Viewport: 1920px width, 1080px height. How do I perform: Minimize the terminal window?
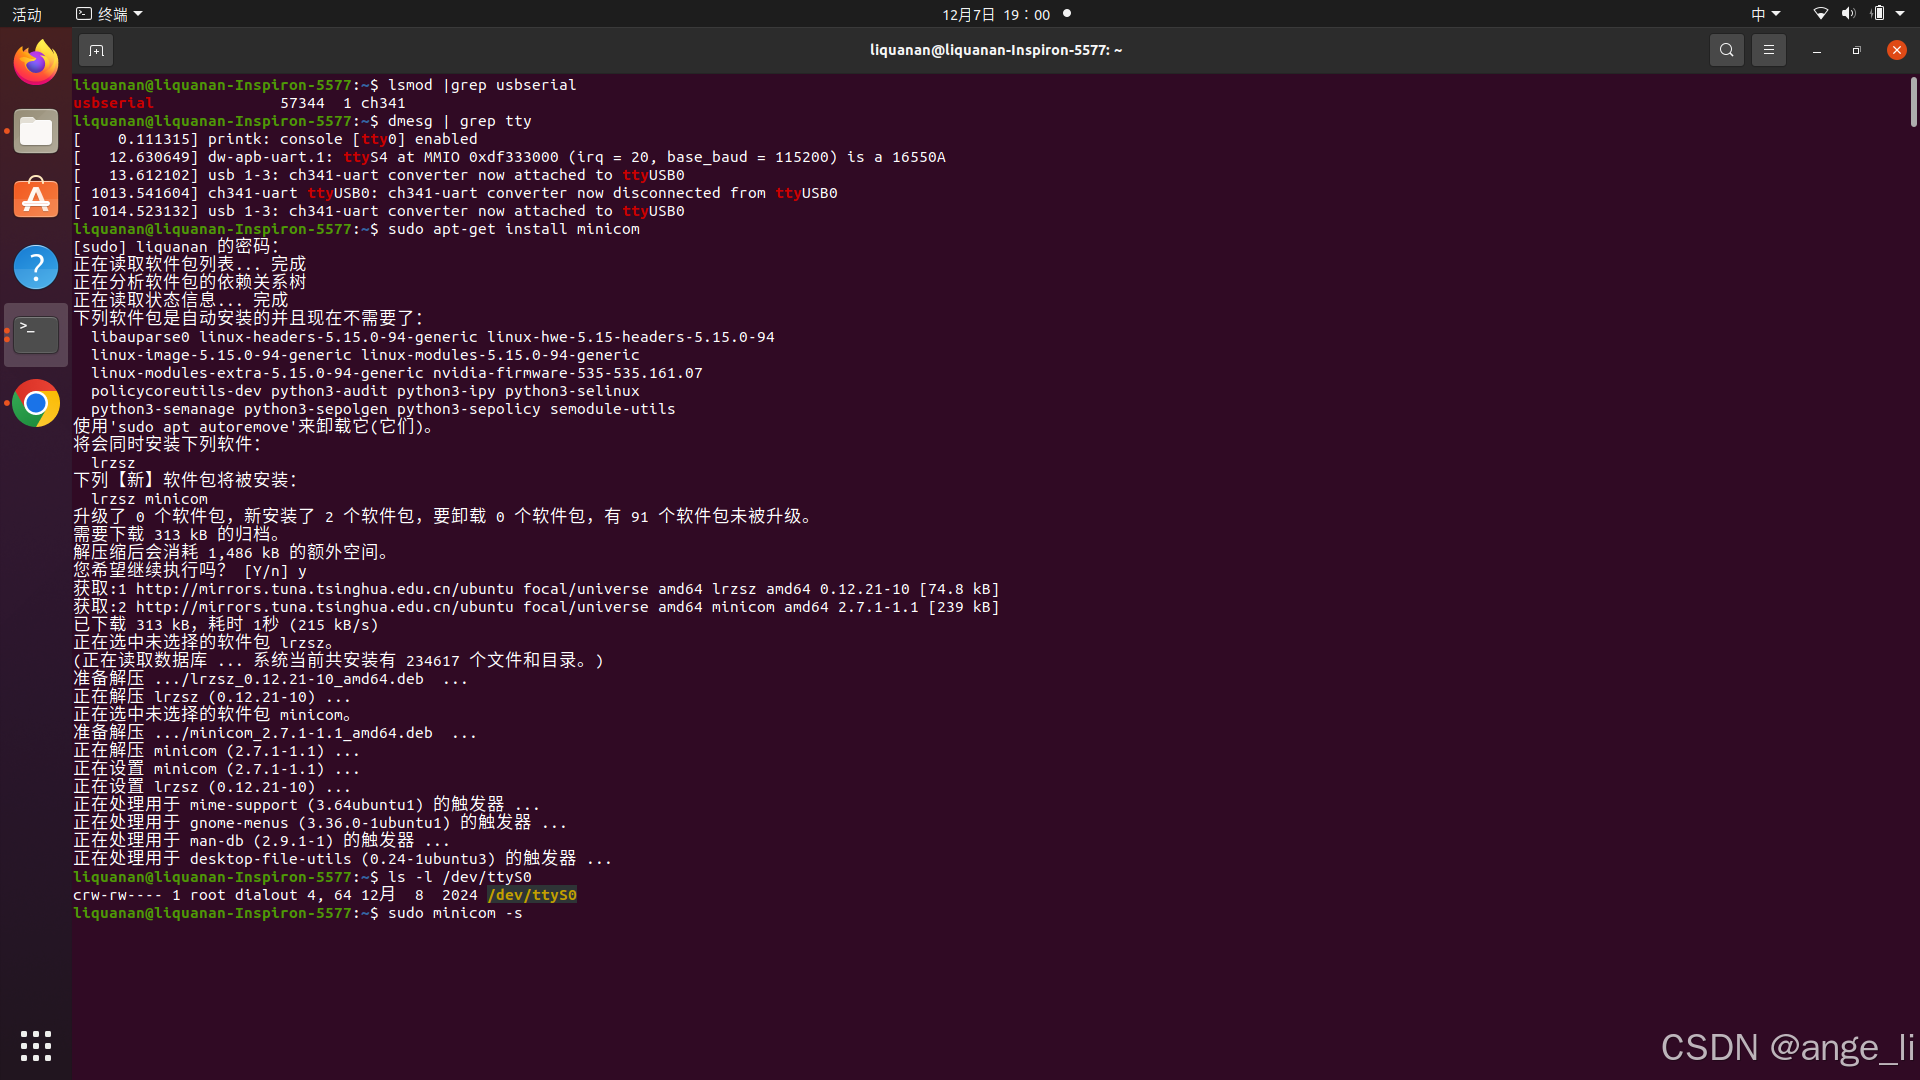pyautogui.click(x=1816, y=50)
